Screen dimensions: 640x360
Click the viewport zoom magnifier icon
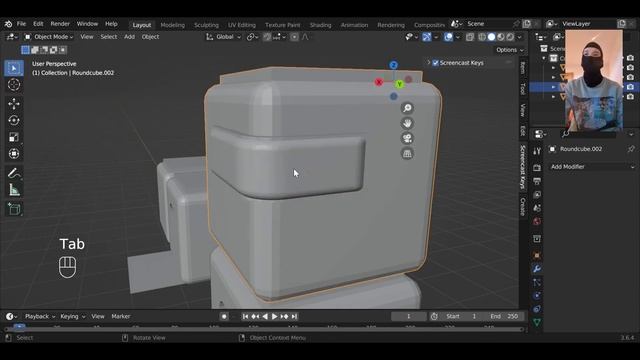407,108
